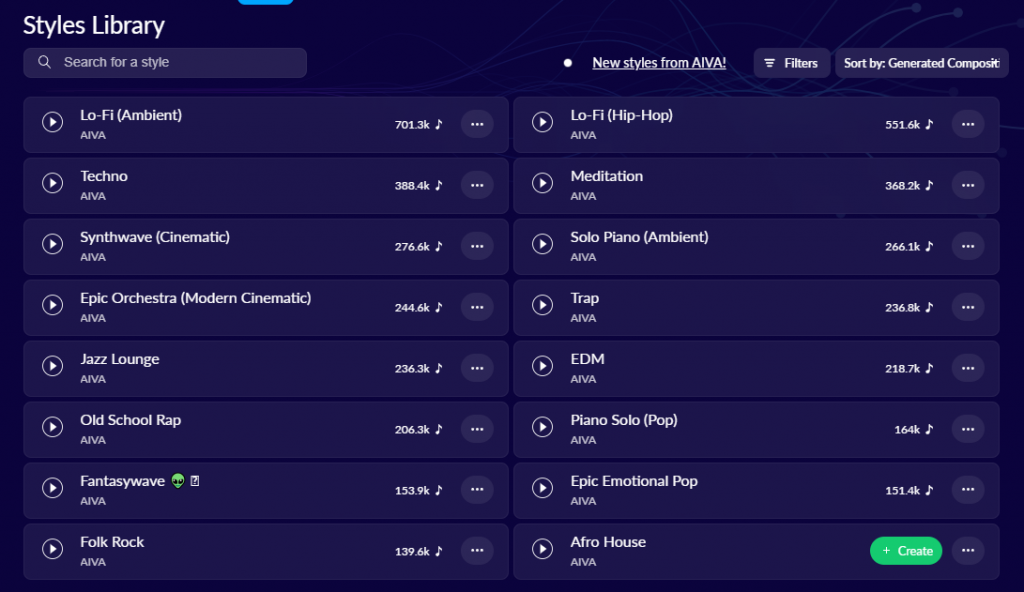The image size is (1024, 592).
Task: Play the Techno style preview
Action: [x=52, y=183]
